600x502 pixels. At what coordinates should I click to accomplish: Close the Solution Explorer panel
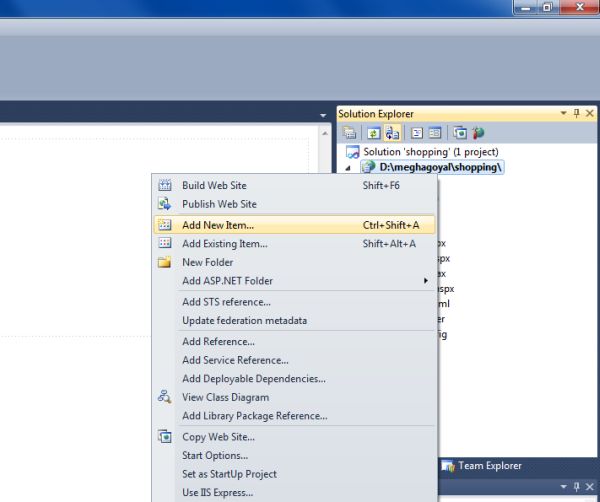(590, 113)
